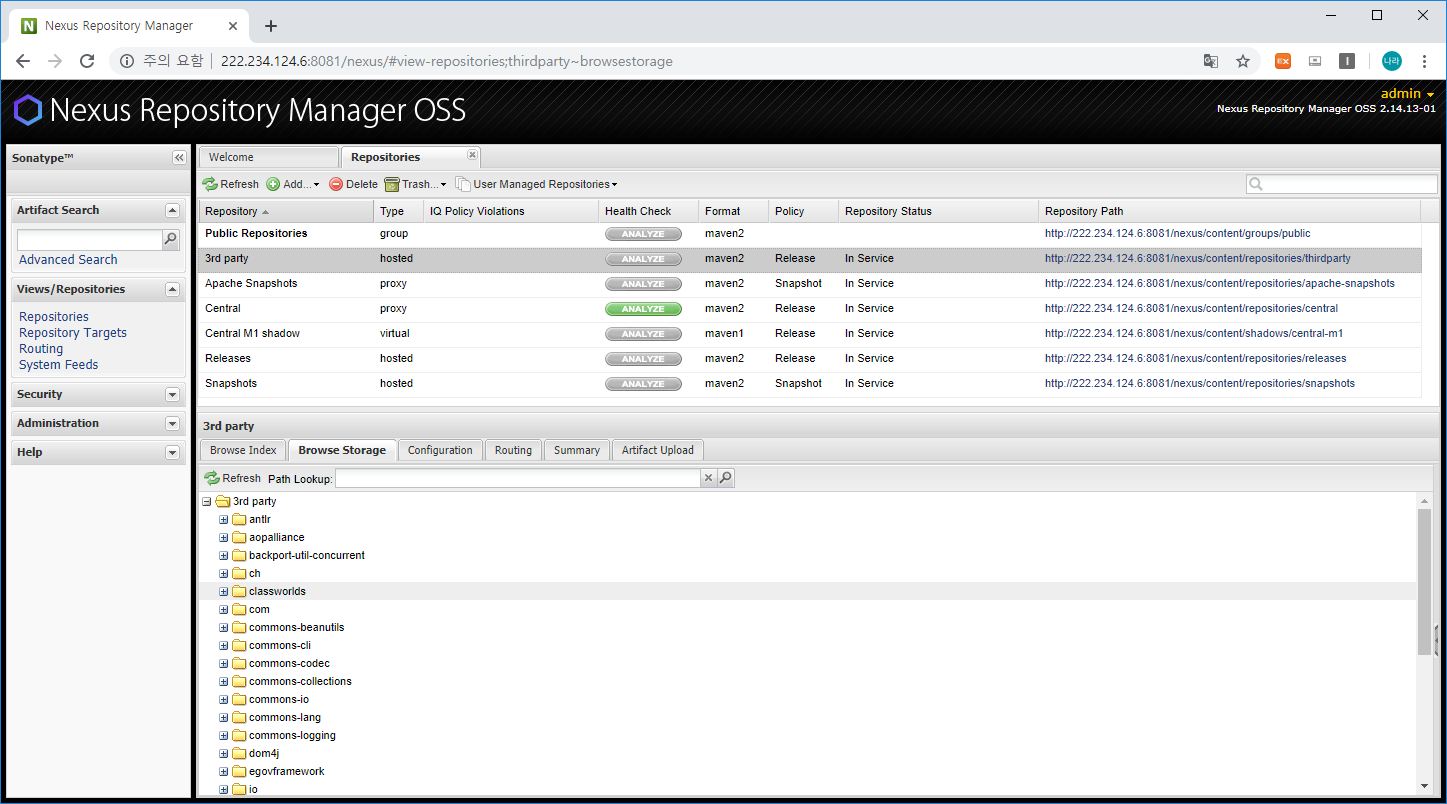Switch to Browse Index tab
The width and height of the screenshot is (1447, 804).
243,450
